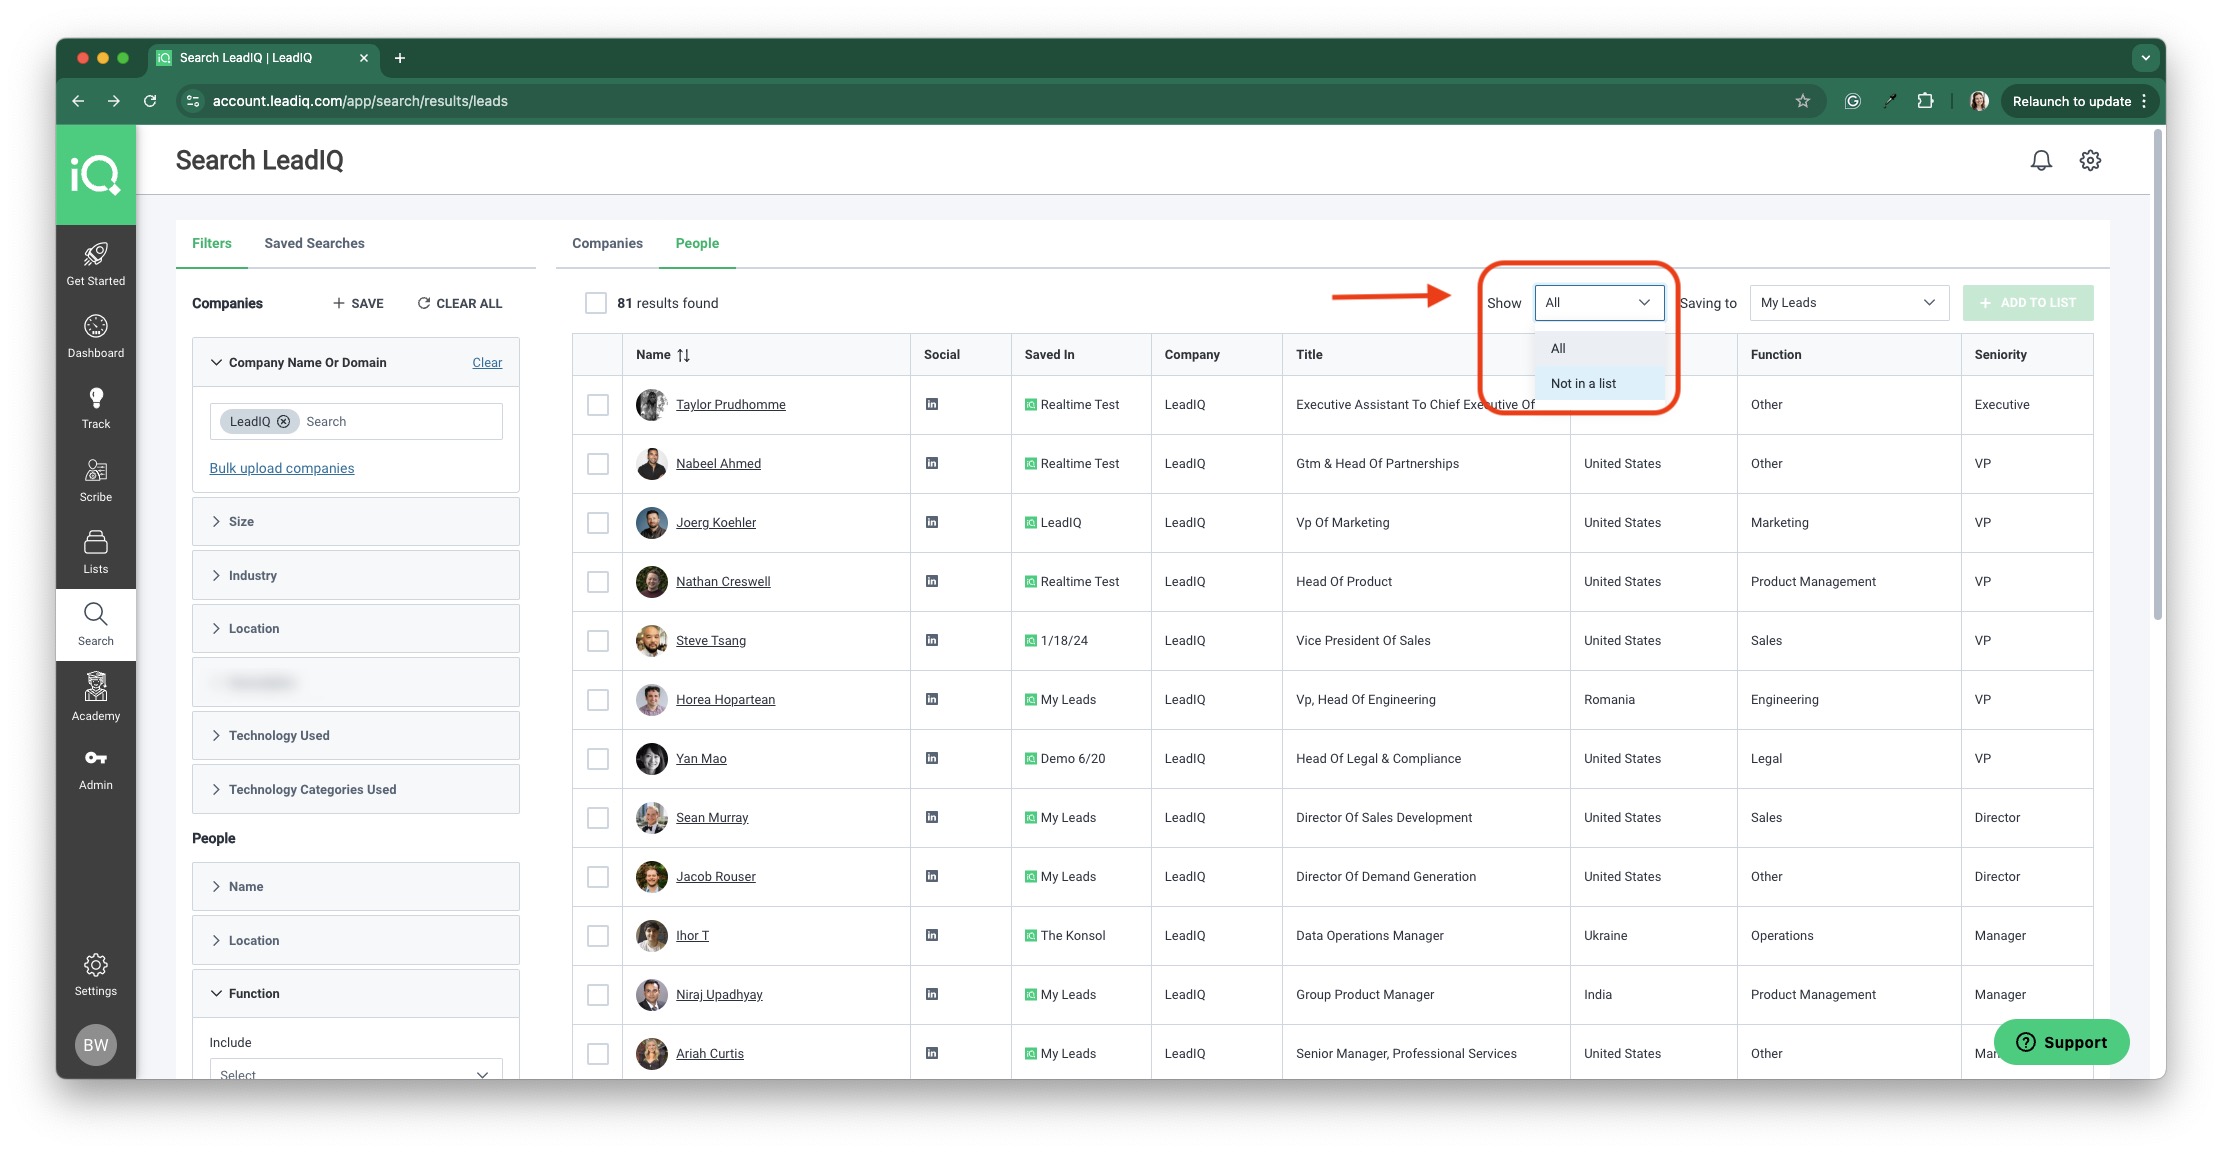Check Taylor Prudhomme's row
The image size is (2222, 1153).
[x=598, y=405]
